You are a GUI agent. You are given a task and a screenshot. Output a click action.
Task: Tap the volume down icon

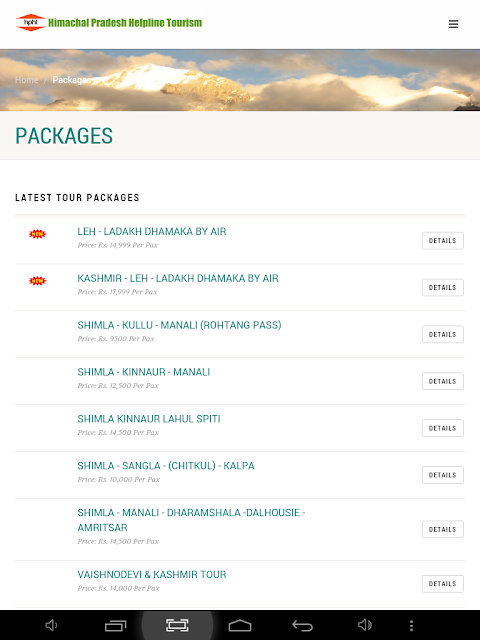point(51,625)
